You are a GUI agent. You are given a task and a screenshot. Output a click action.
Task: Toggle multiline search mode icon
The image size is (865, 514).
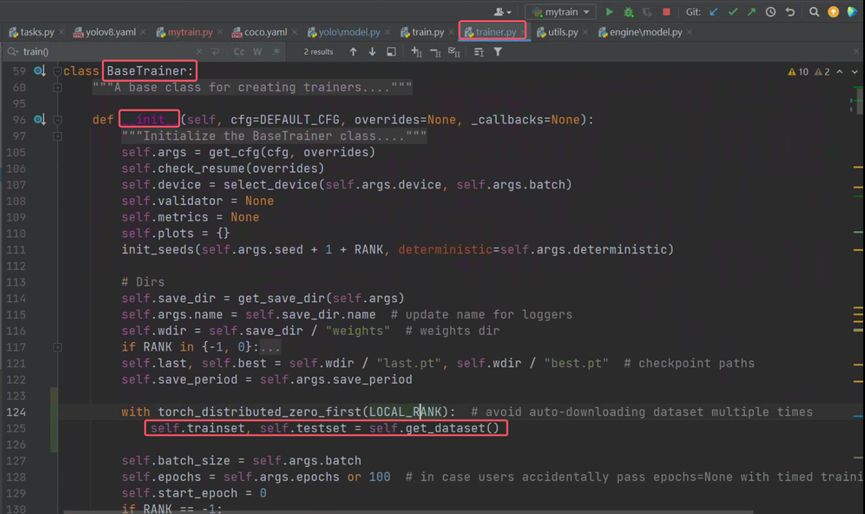(x=478, y=52)
